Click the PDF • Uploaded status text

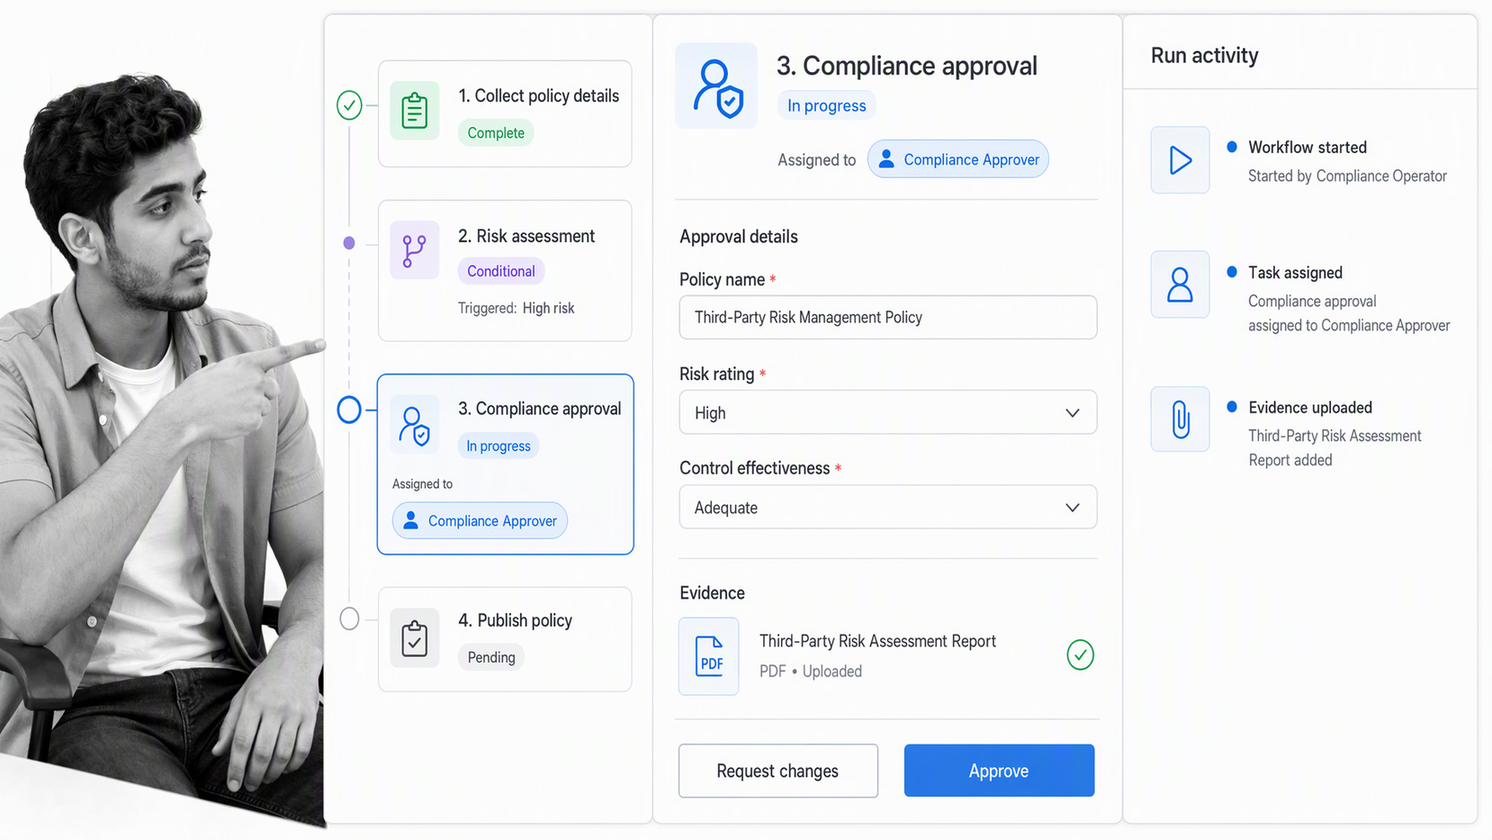(x=811, y=671)
